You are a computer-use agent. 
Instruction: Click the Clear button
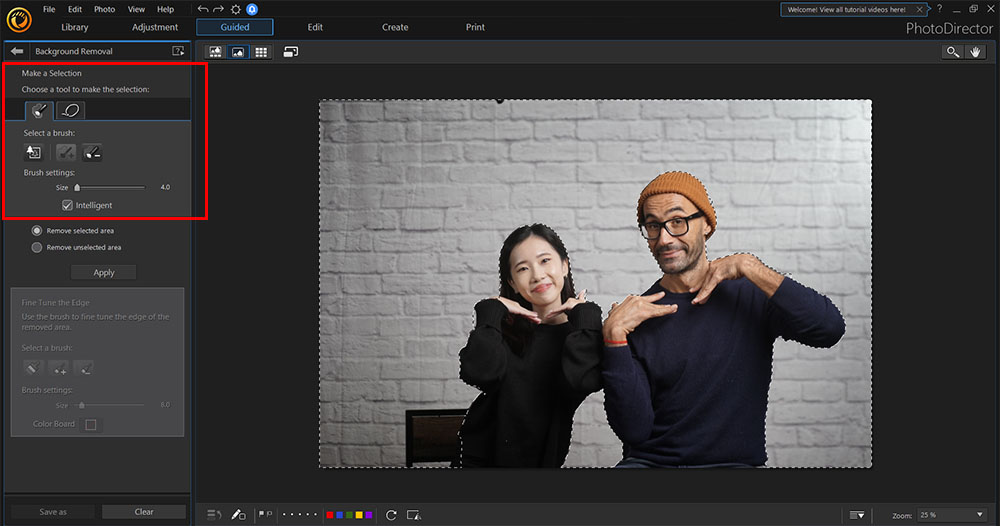(143, 511)
